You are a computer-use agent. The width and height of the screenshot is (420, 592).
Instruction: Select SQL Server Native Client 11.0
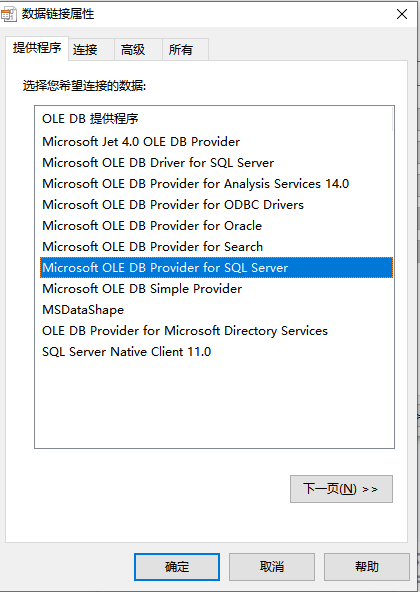coord(216,352)
